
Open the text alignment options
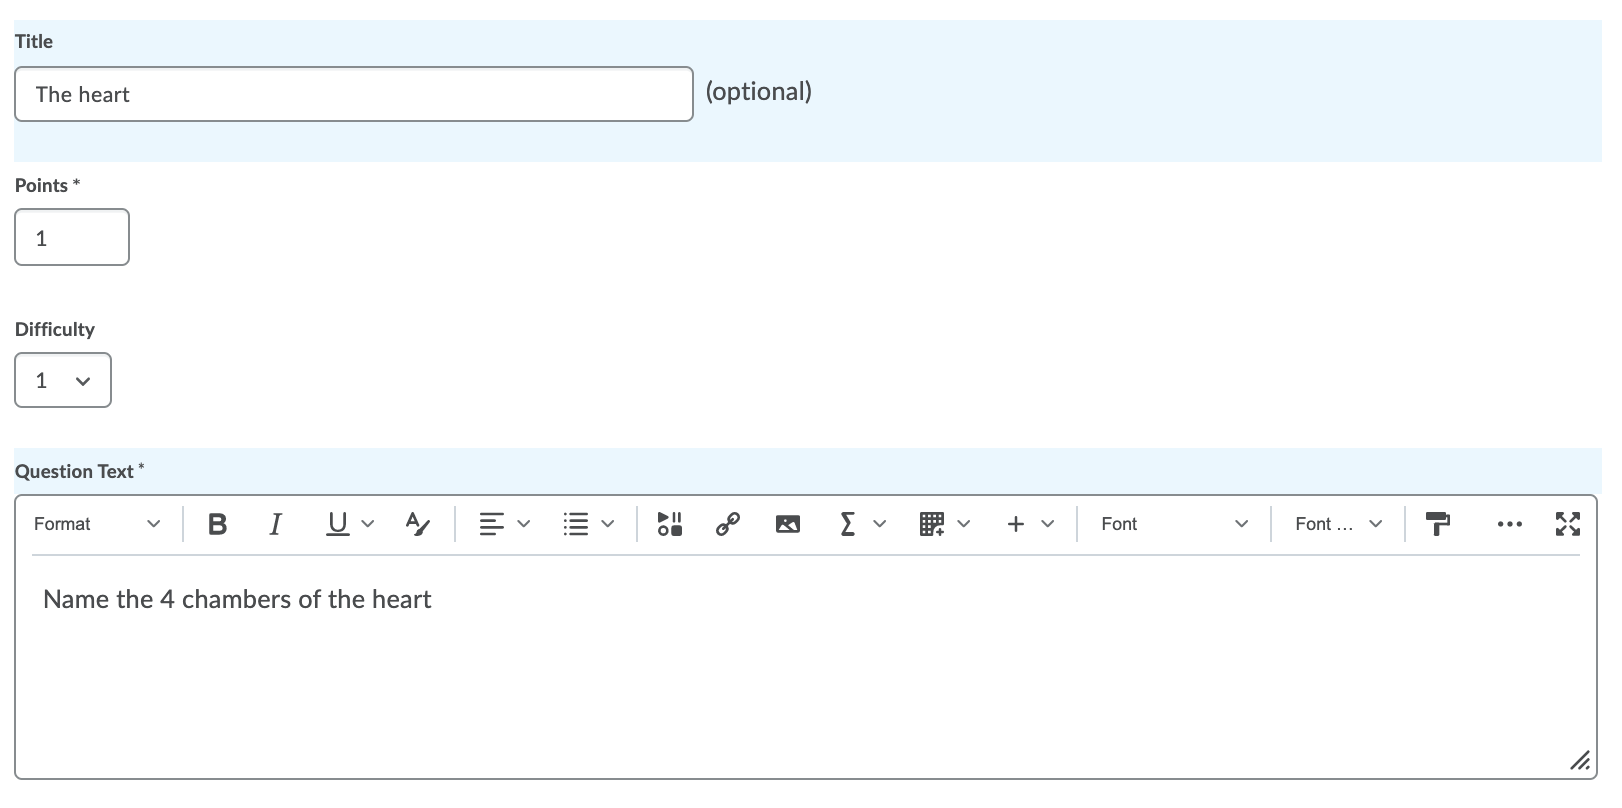point(503,524)
